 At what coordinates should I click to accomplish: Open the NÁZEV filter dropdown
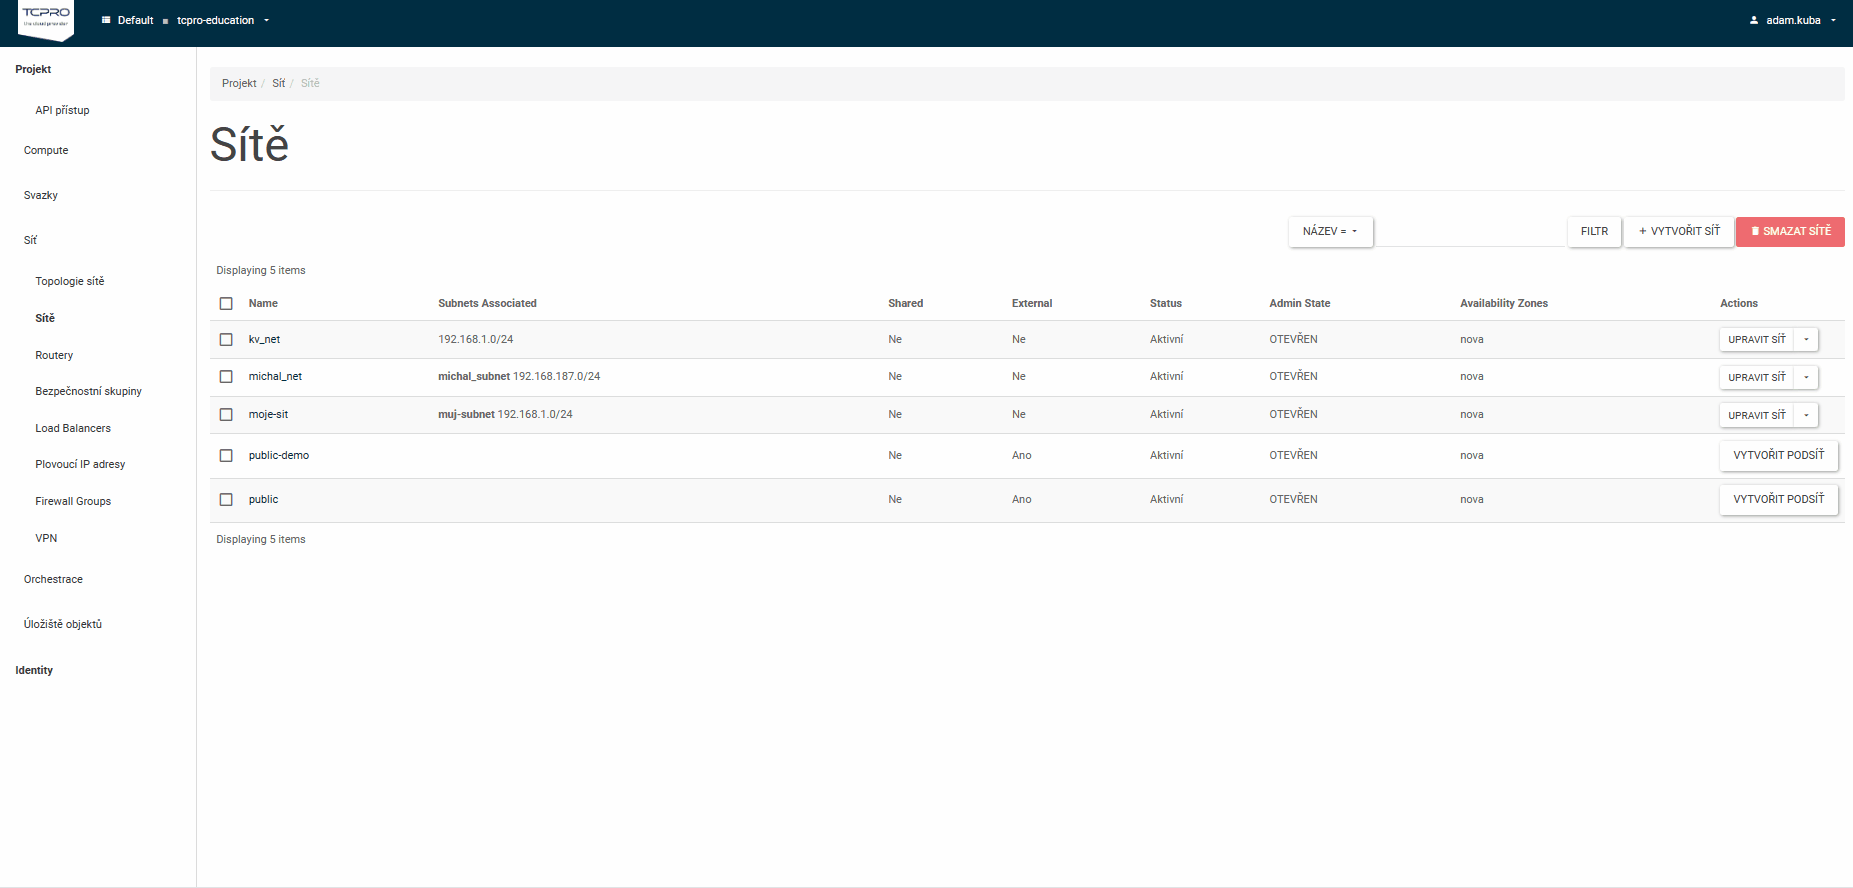pos(1330,231)
